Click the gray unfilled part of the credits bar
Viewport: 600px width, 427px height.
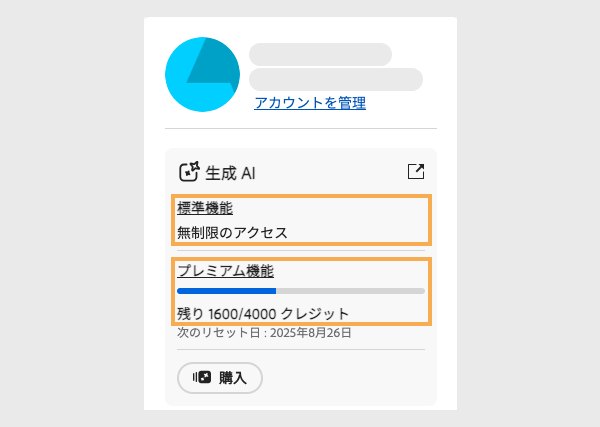click(x=350, y=291)
